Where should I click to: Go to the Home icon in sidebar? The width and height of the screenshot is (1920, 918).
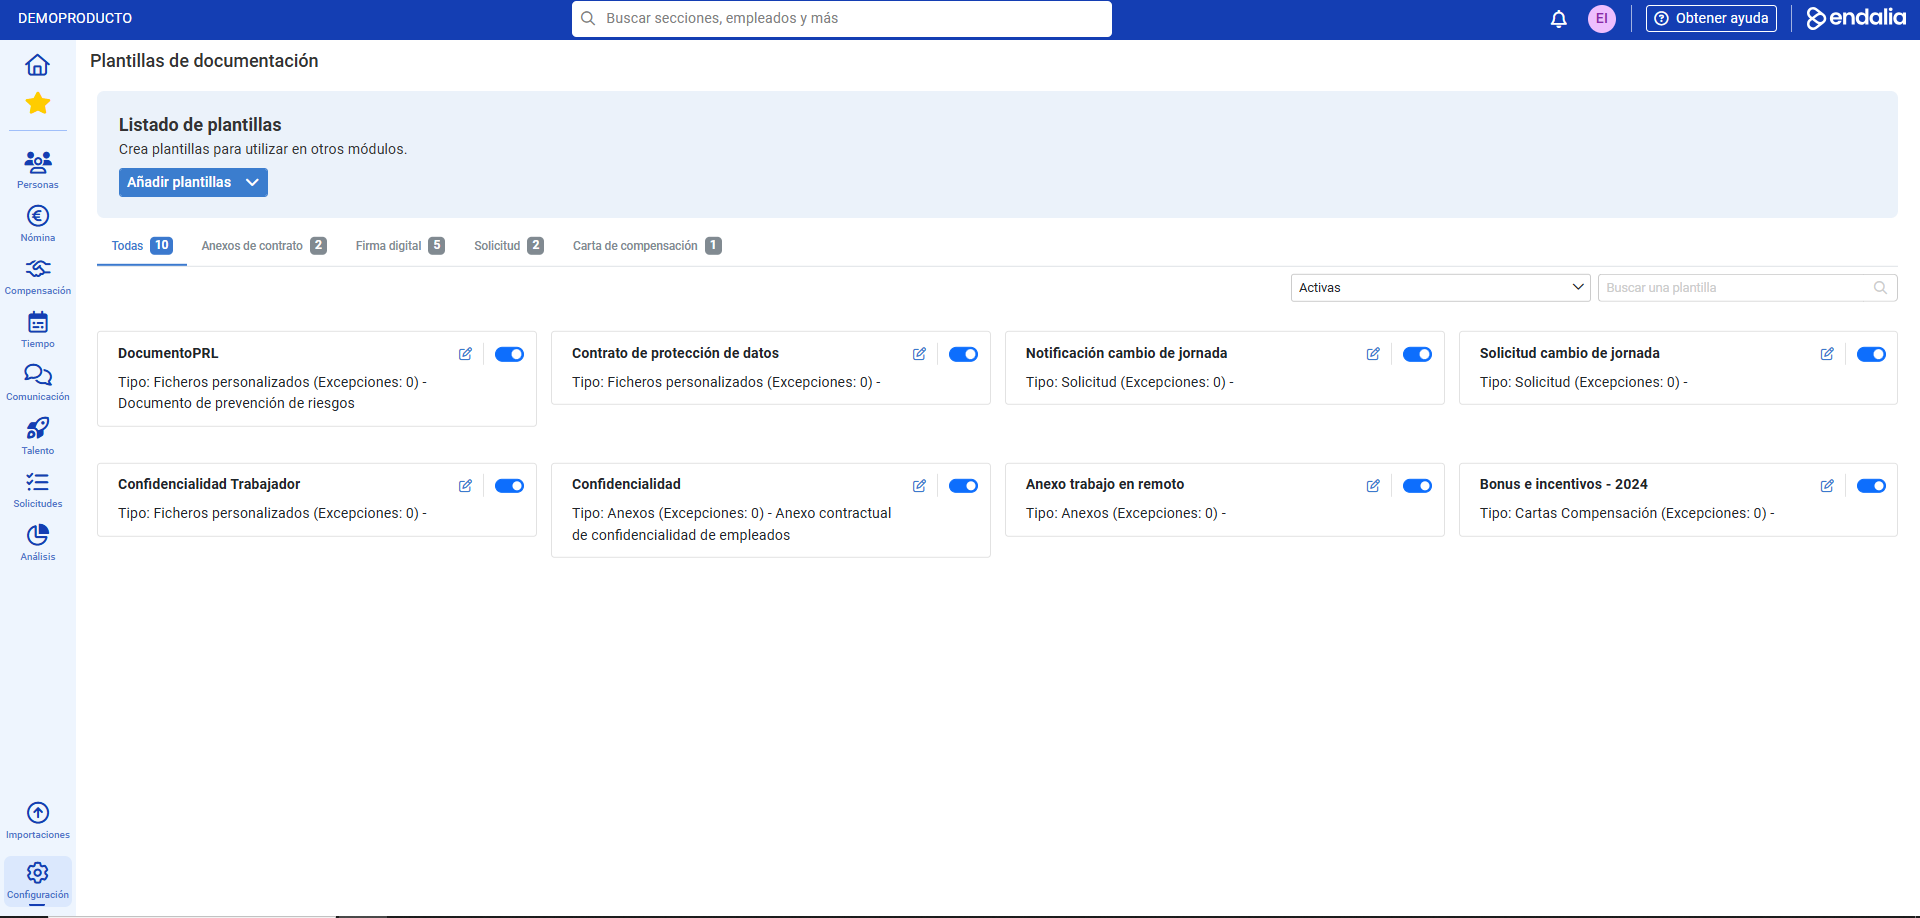pos(37,65)
